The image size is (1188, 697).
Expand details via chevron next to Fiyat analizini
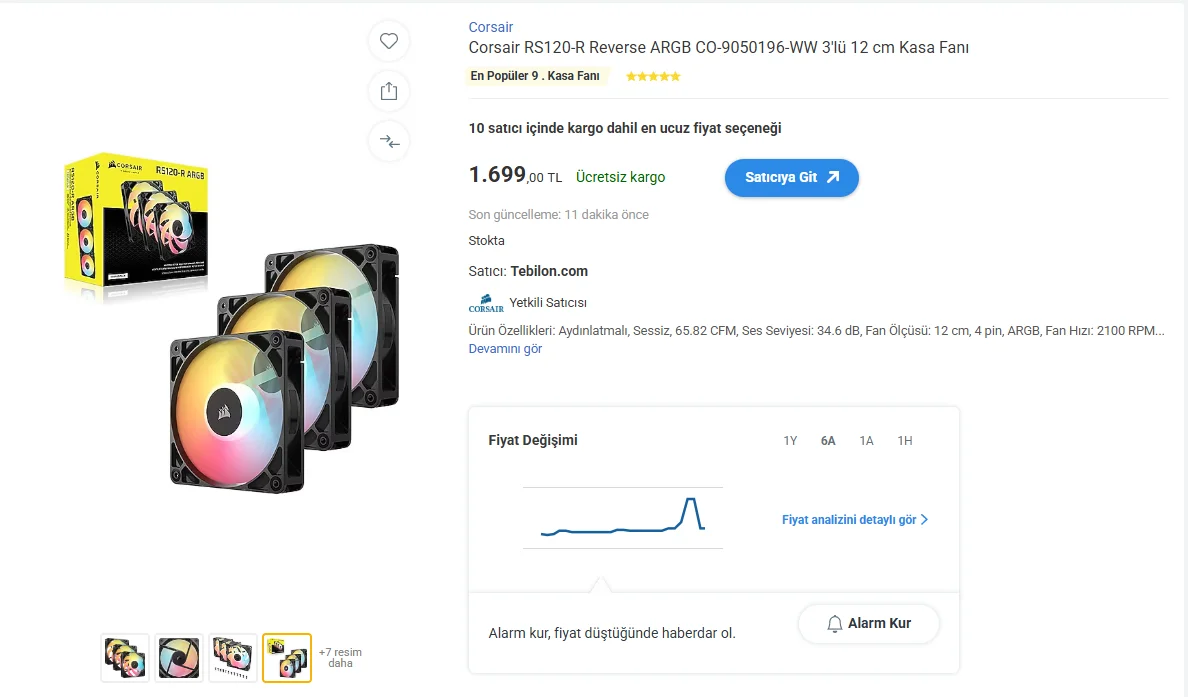(924, 520)
